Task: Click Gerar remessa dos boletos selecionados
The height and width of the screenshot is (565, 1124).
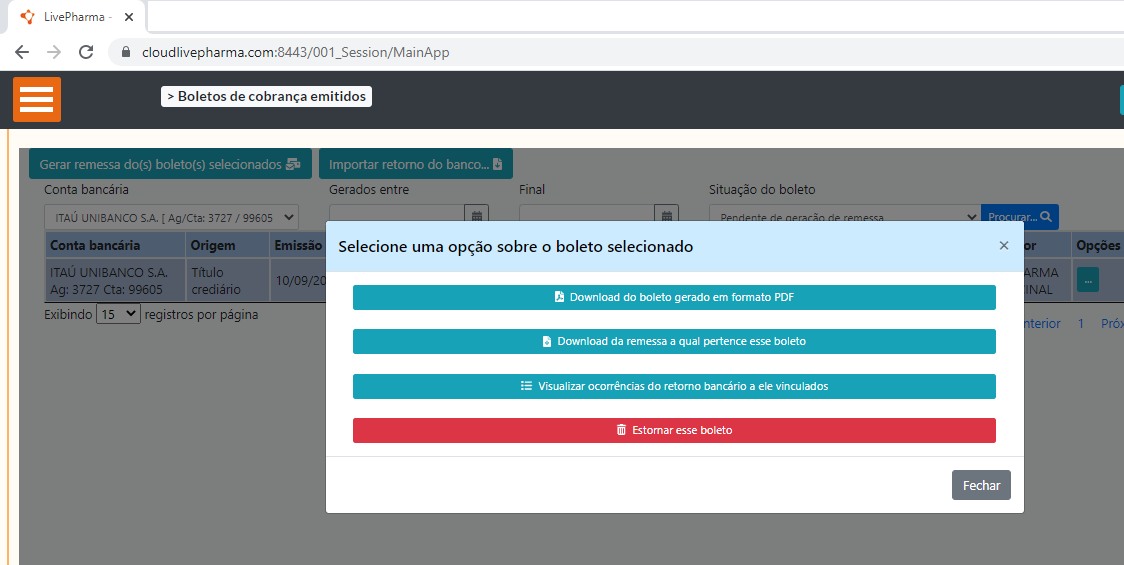Action: point(170,164)
